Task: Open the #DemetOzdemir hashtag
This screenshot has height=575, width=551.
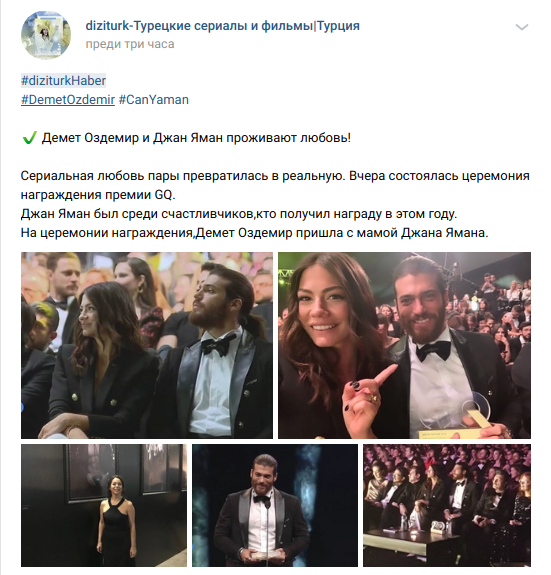Action: tap(68, 100)
